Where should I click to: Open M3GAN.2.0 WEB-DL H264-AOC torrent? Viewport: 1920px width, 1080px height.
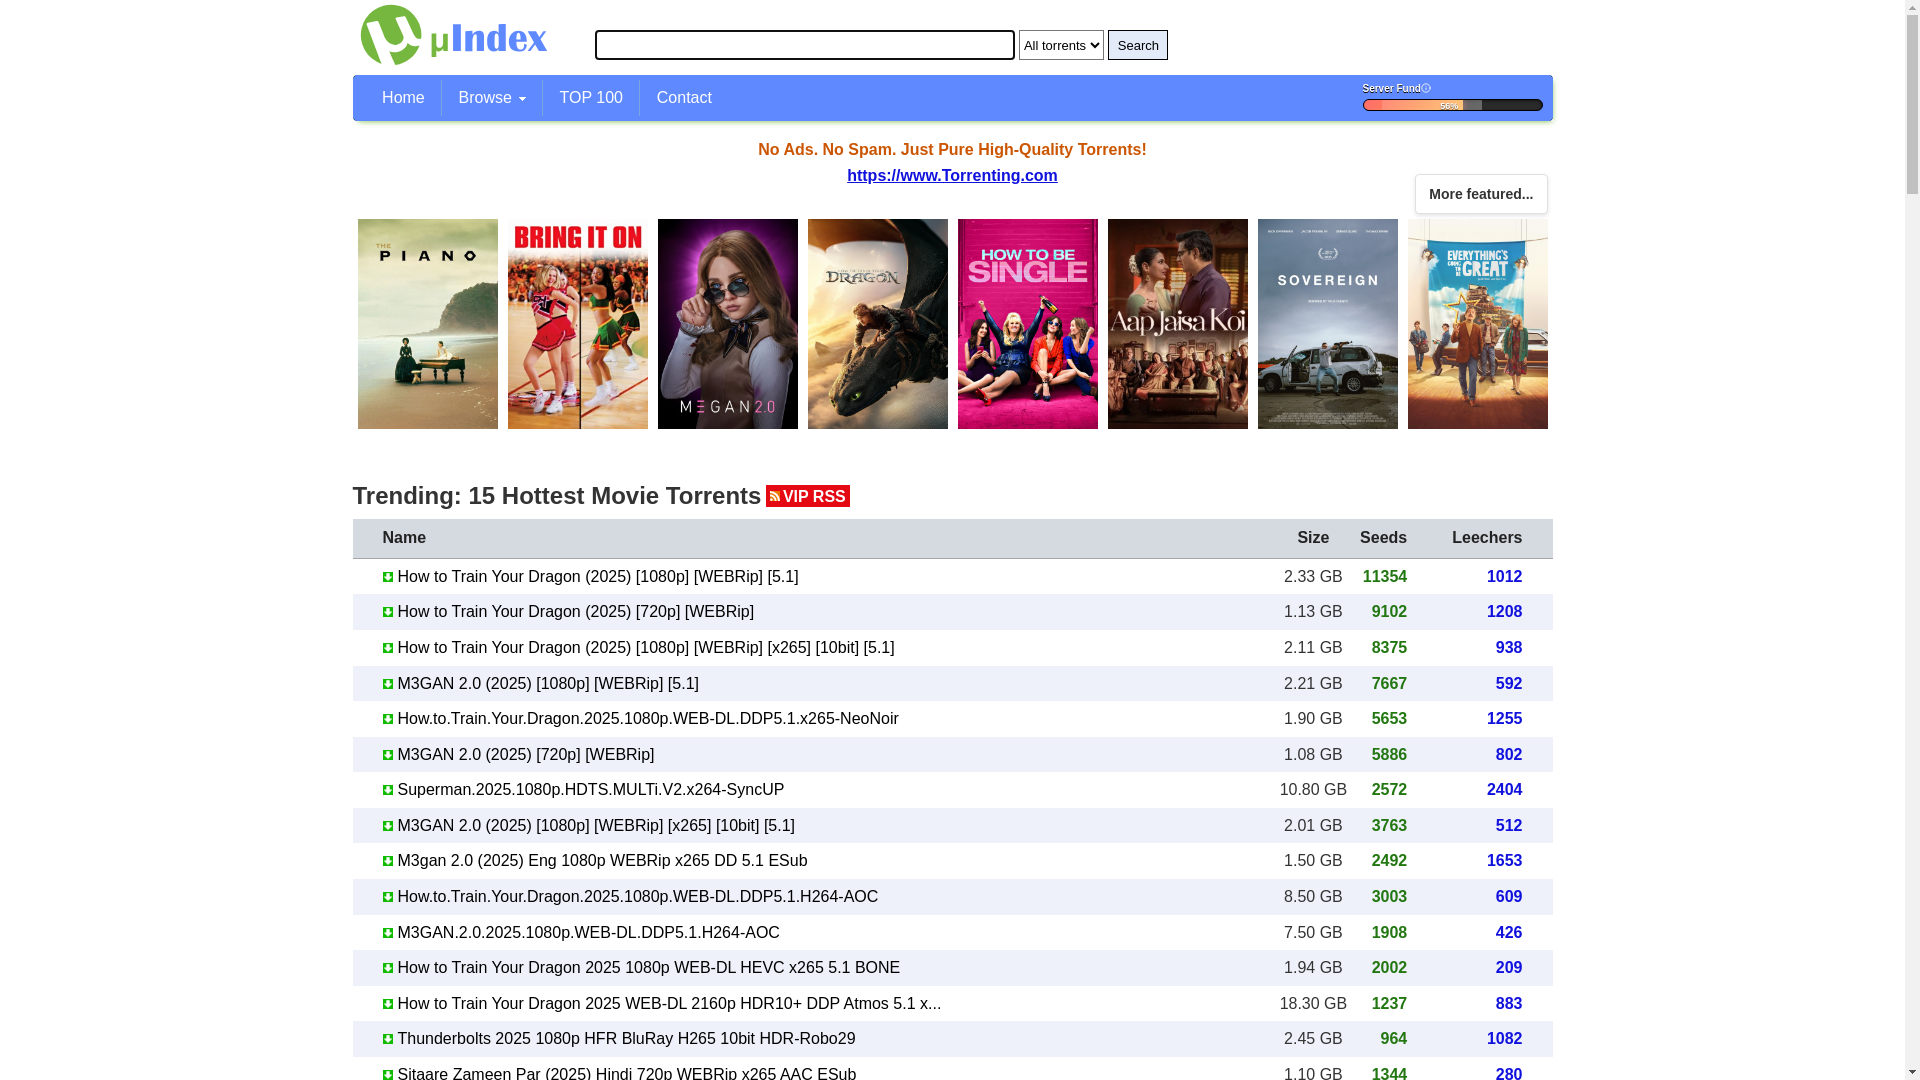[x=588, y=933]
